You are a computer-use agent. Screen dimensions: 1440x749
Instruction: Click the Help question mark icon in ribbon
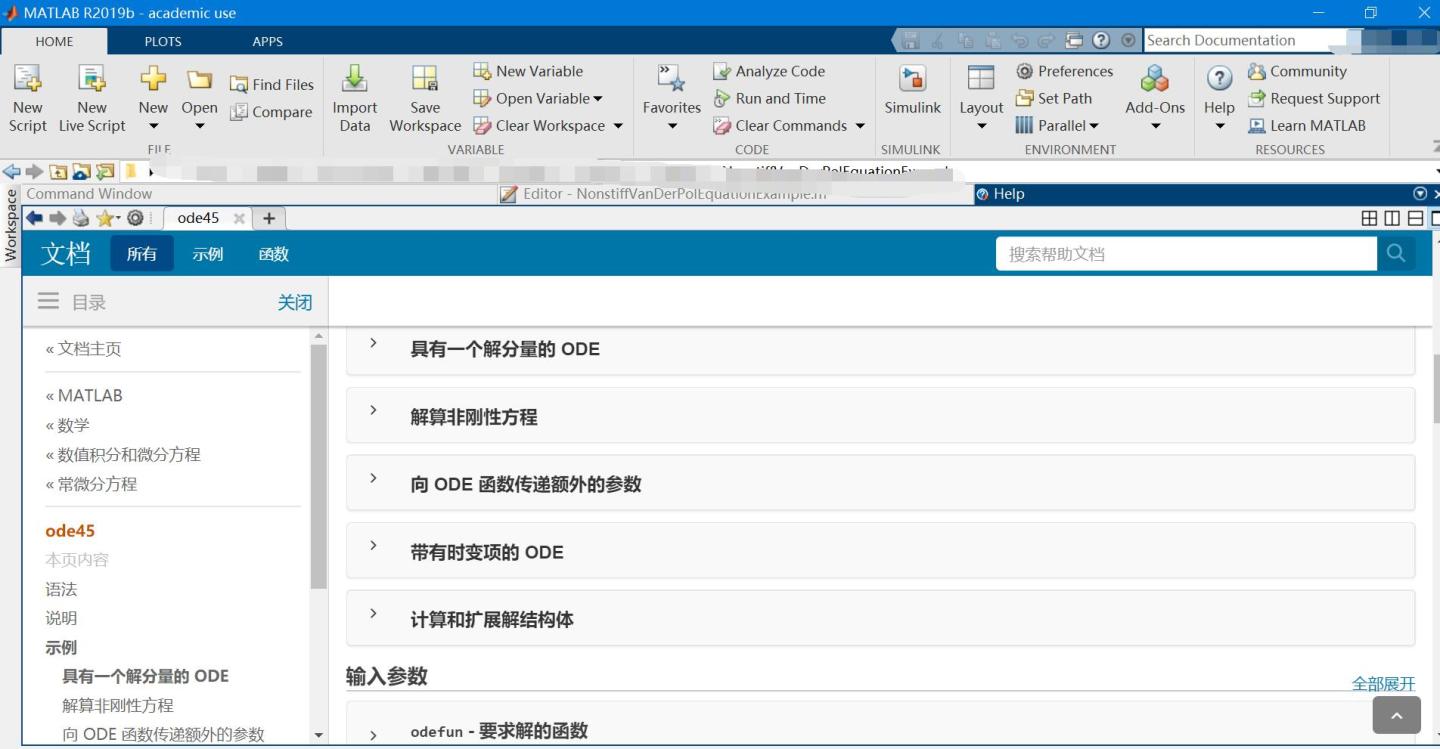pyautogui.click(x=1219, y=79)
